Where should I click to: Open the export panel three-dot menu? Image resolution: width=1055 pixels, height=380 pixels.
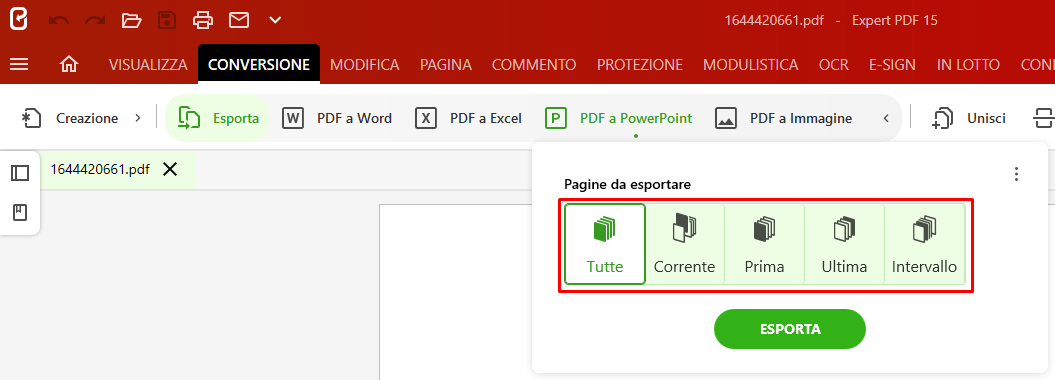tap(1017, 174)
